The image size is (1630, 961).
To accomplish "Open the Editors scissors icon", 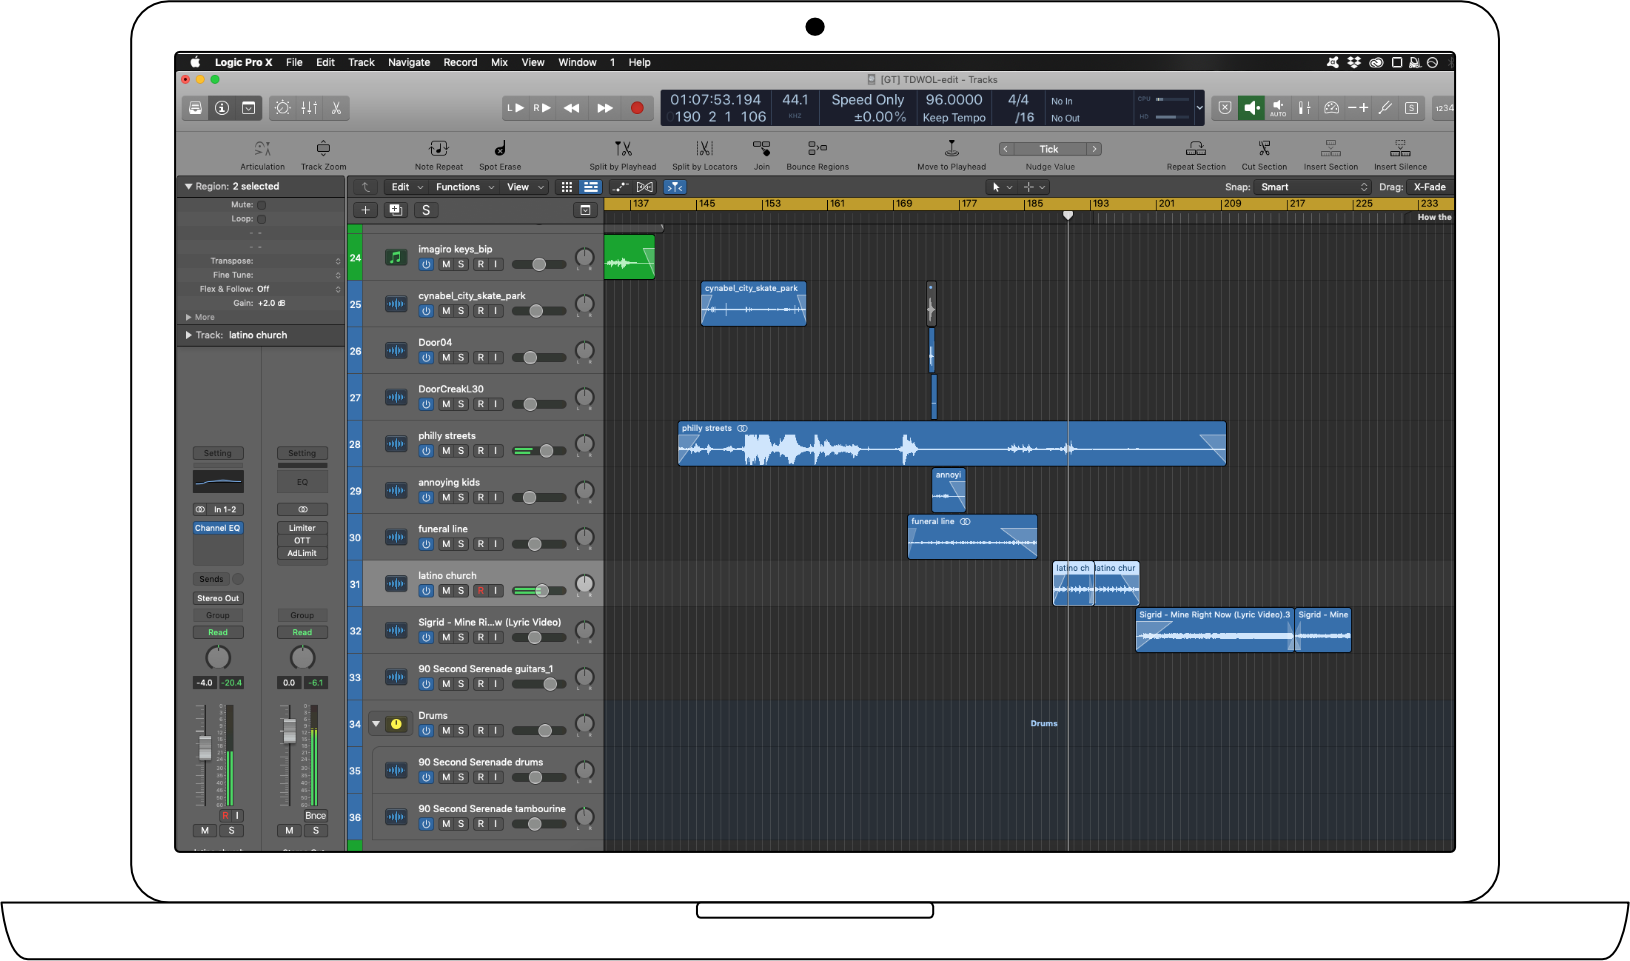I will coord(337,108).
